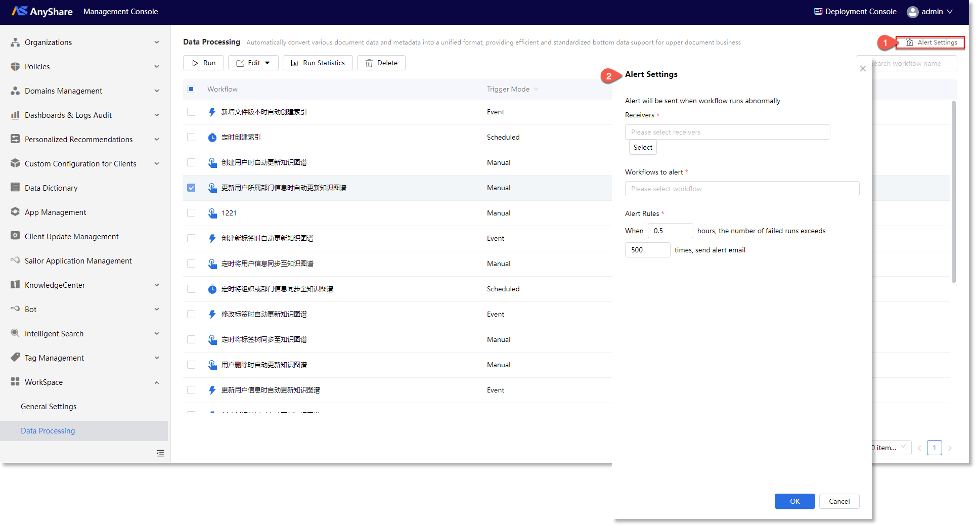
Task: Click the Policies shield icon
Action: pos(16,67)
